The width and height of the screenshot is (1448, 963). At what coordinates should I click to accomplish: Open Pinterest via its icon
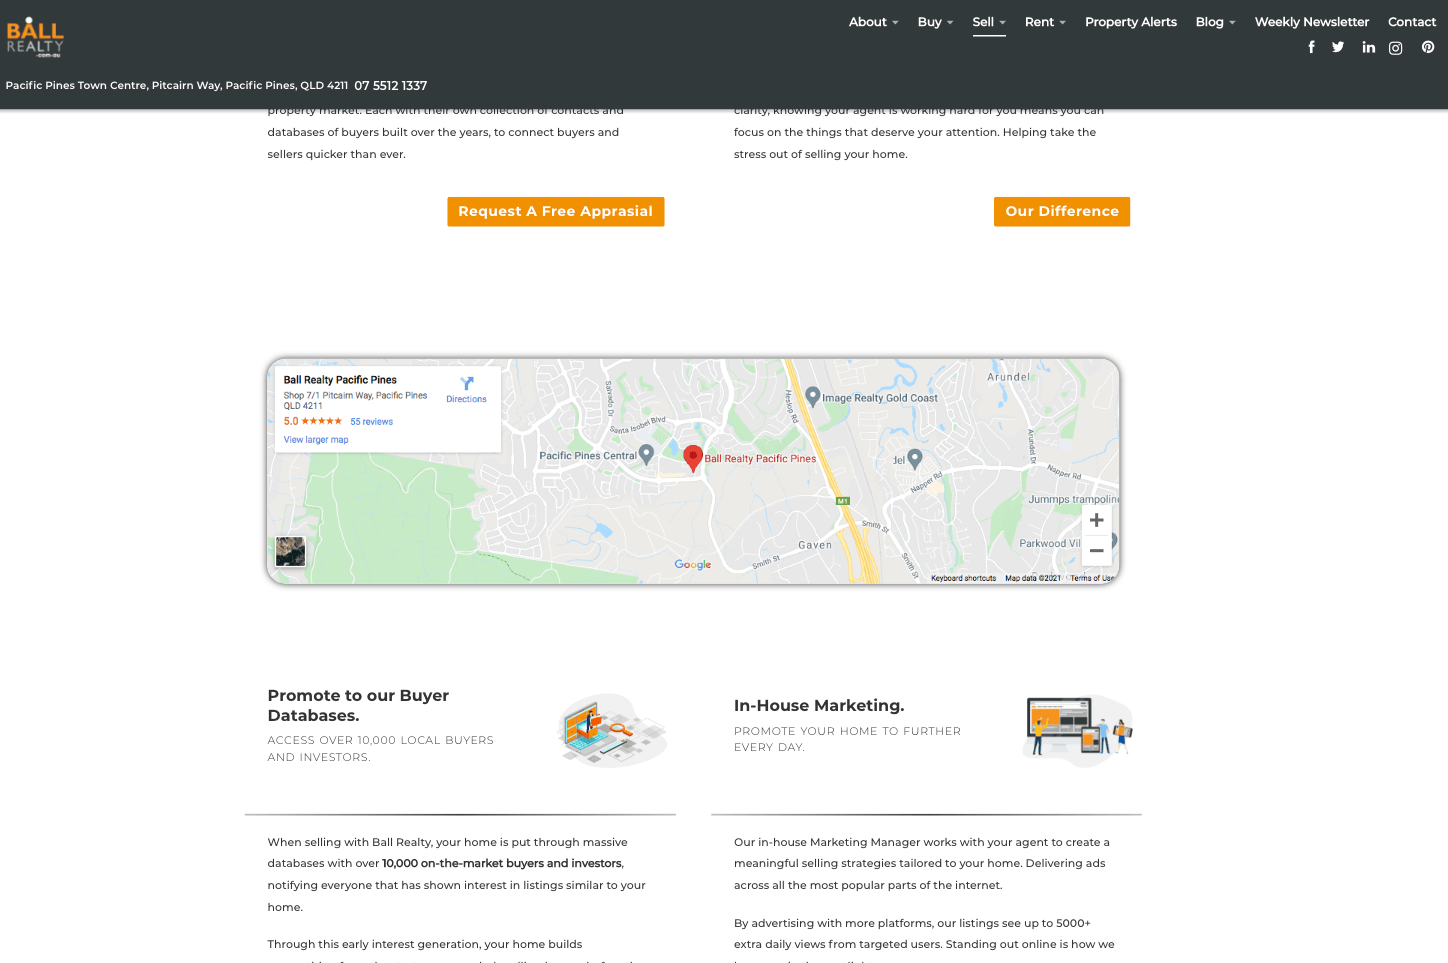point(1427,47)
